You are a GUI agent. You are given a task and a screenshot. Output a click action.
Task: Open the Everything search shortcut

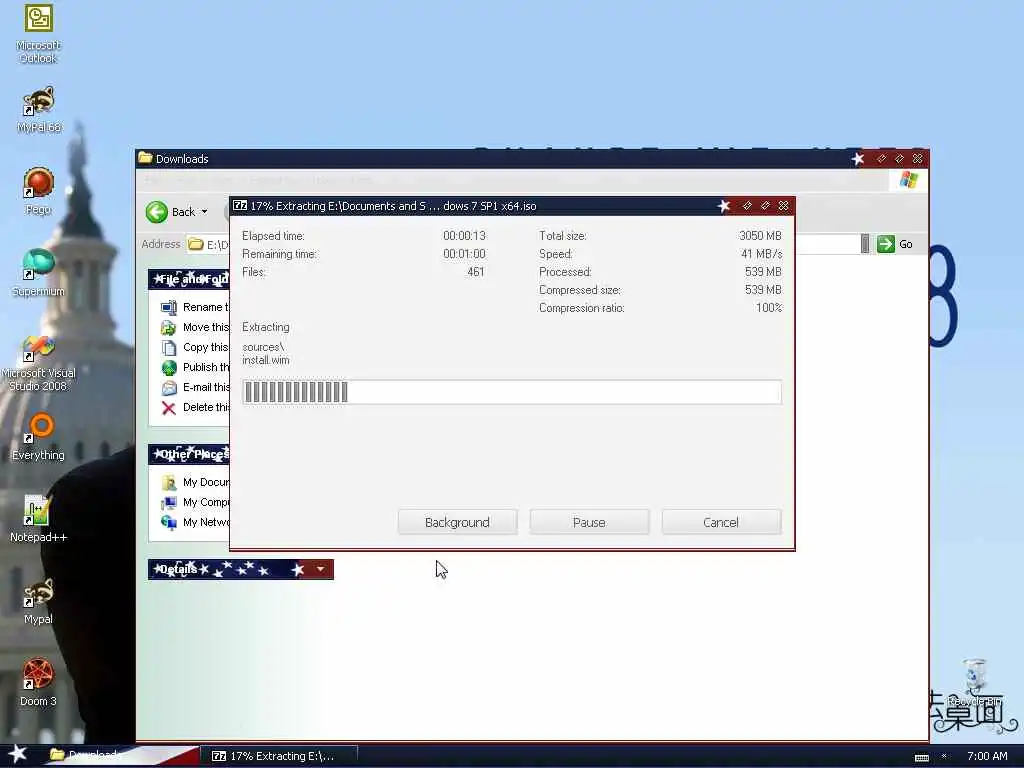click(x=39, y=437)
